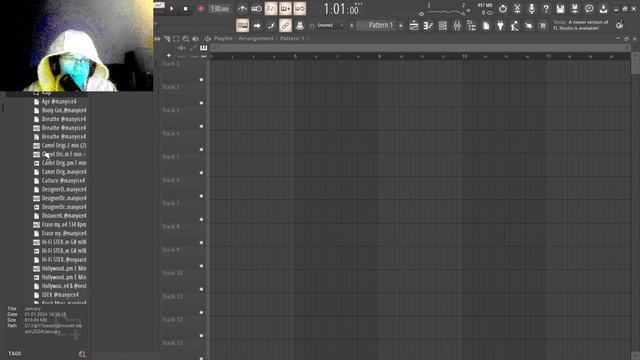The width and height of the screenshot is (640, 360).
Task: Start playback with the Play button
Action: click(x=171, y=9)
